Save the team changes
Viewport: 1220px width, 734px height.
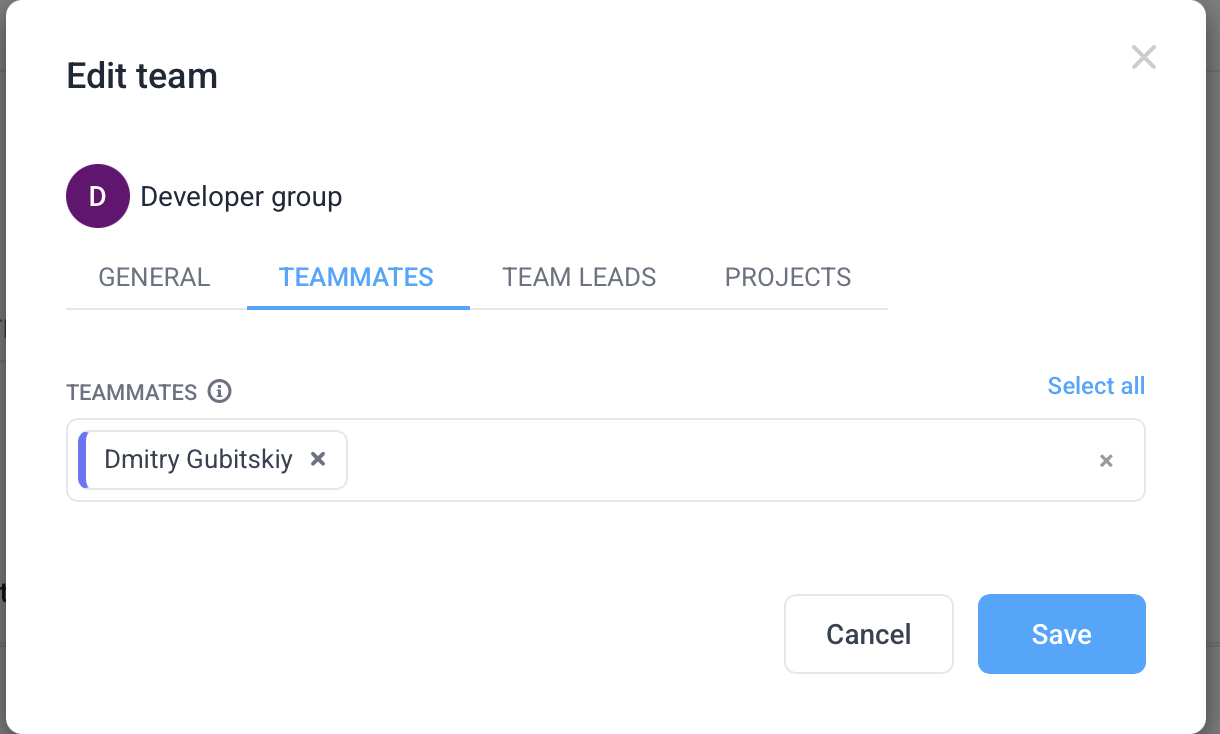[1061, 634]
